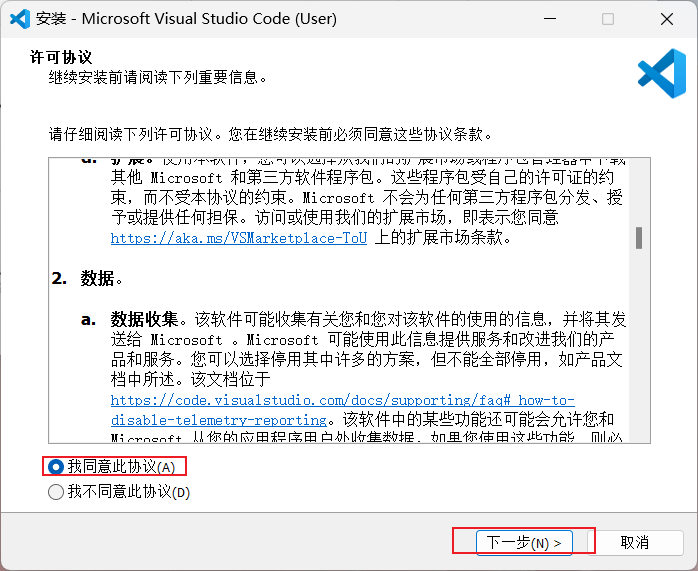698x571 pixels.
Task: Click the VS Code icon in title bar
Action: point(20,19)
